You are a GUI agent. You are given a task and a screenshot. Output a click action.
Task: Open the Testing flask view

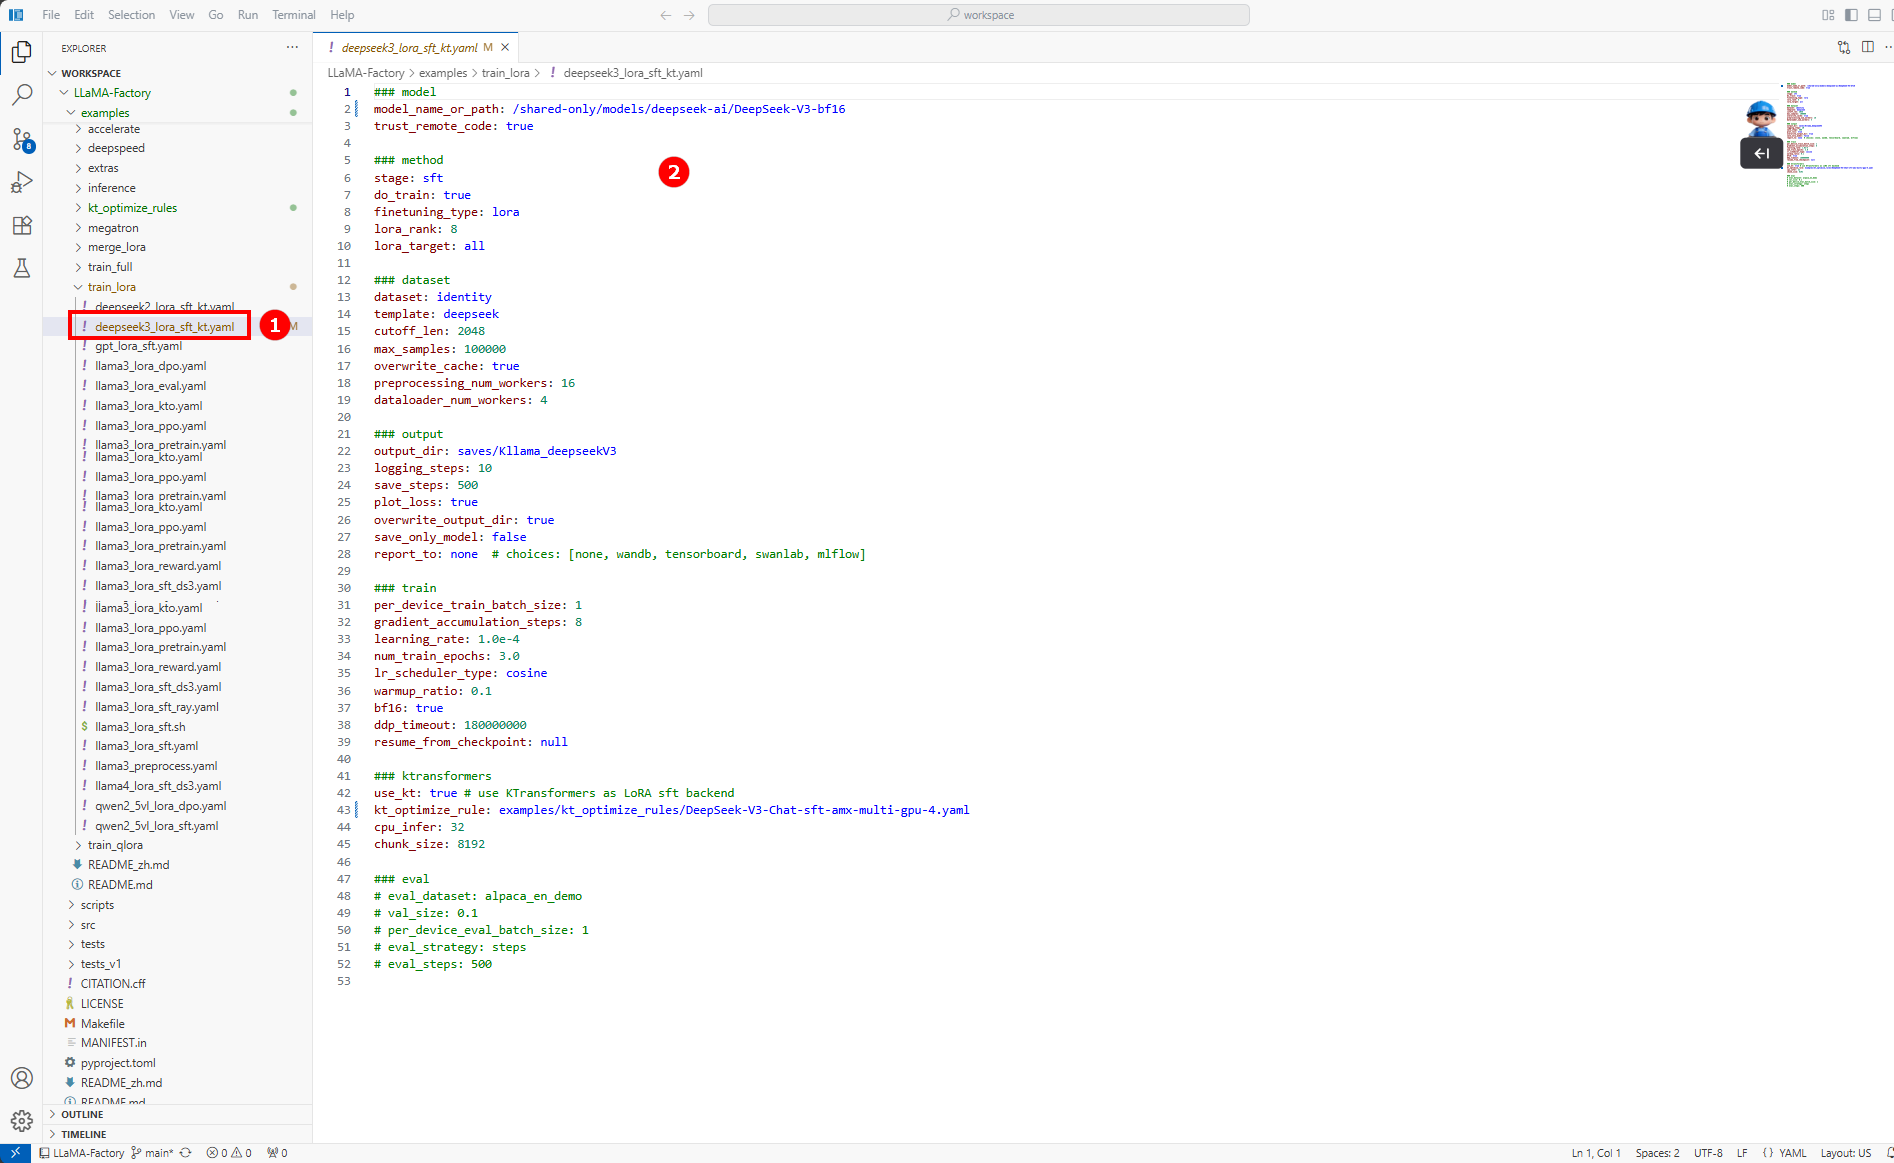(22, 268)
